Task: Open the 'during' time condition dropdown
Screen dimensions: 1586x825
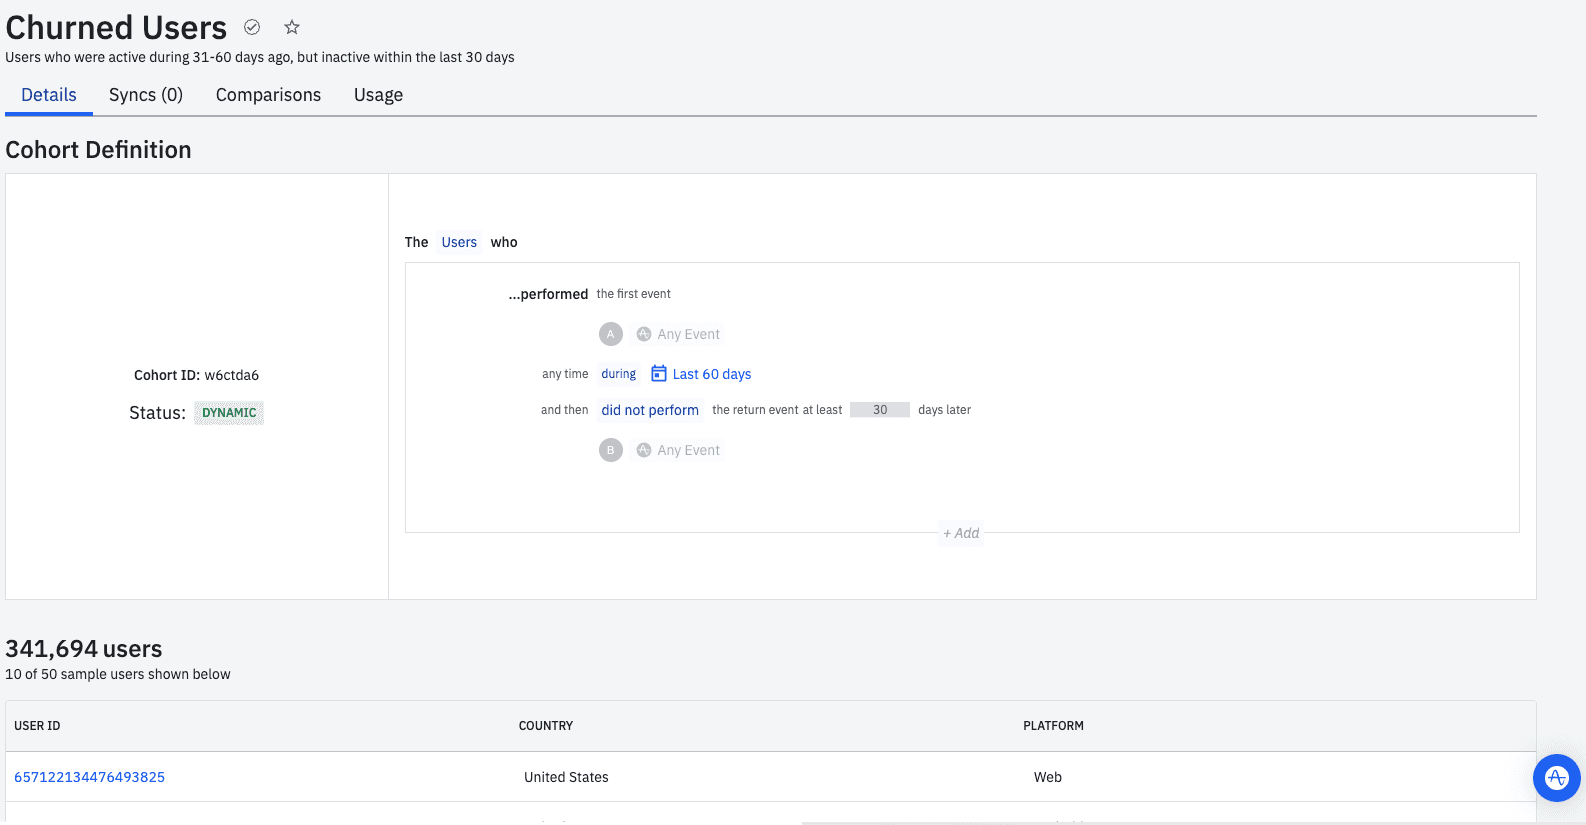Action: pyautogui.click(x=618, y=374)
